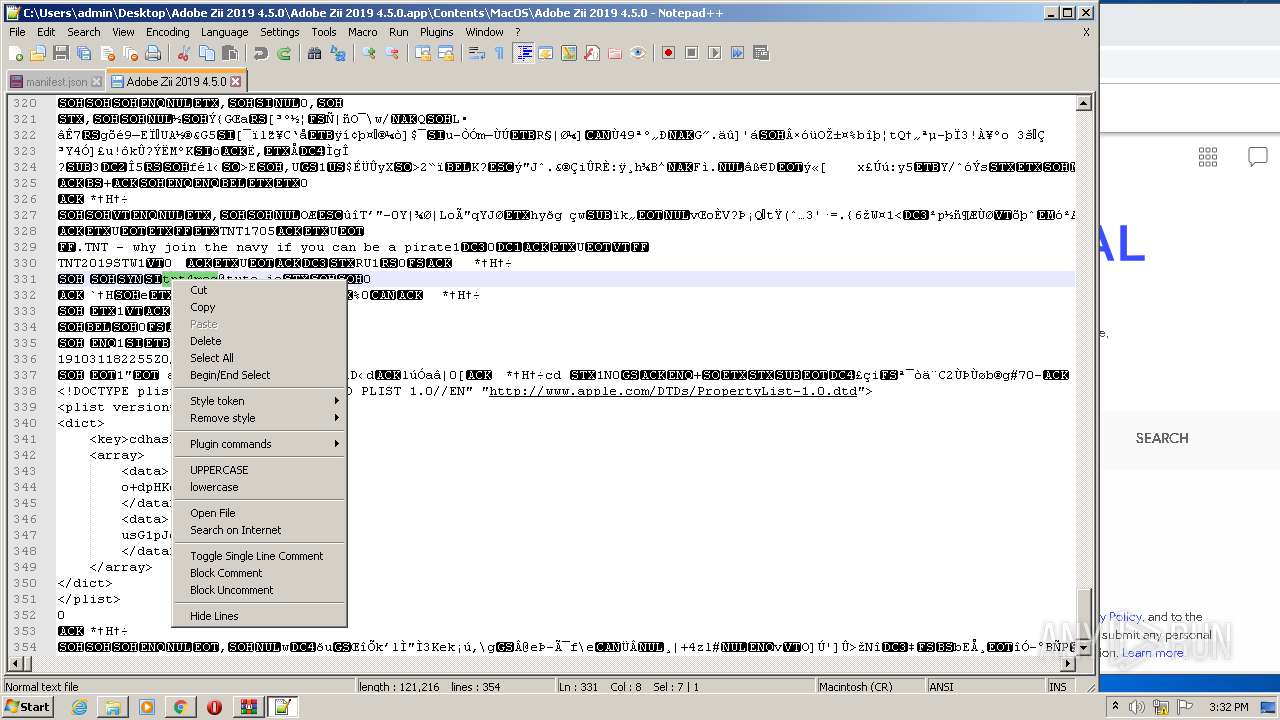Close the manifest.json tab
Viewport: 1280px width, 720px height.
pyautogui.click(x=96, y=82)
